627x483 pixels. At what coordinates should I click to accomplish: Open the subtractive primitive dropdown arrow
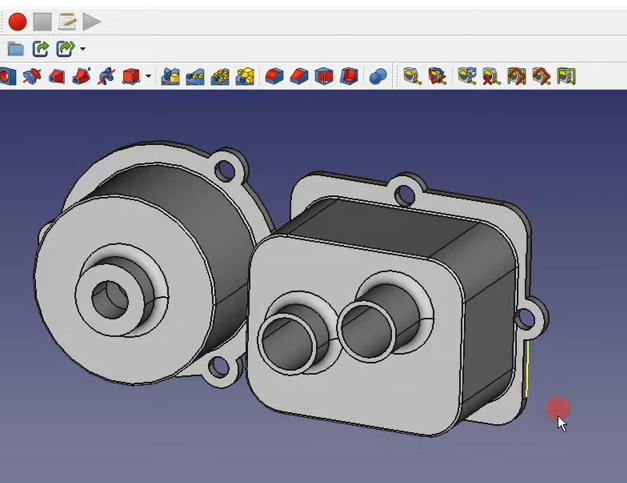click(148, 76)
